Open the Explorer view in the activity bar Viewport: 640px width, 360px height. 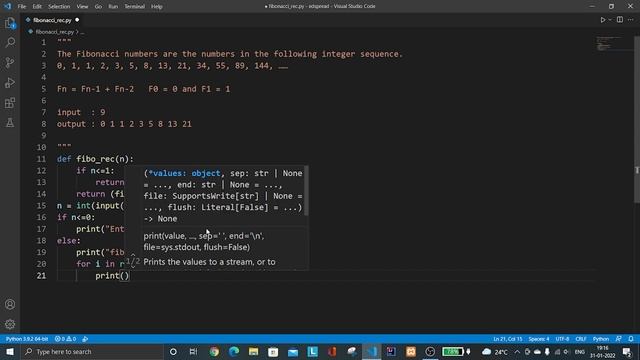[10, 23]
